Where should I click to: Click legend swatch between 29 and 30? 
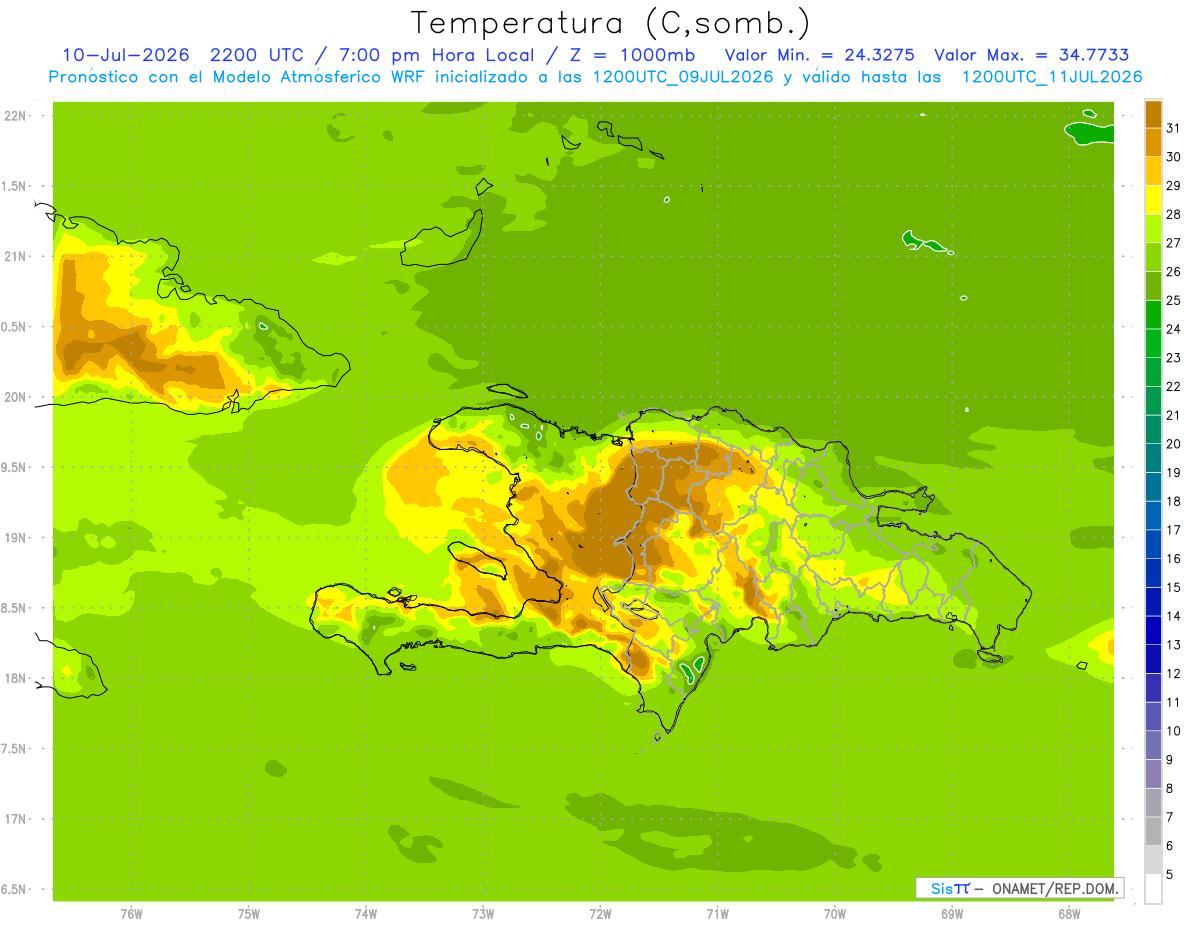click(1153, 171)
